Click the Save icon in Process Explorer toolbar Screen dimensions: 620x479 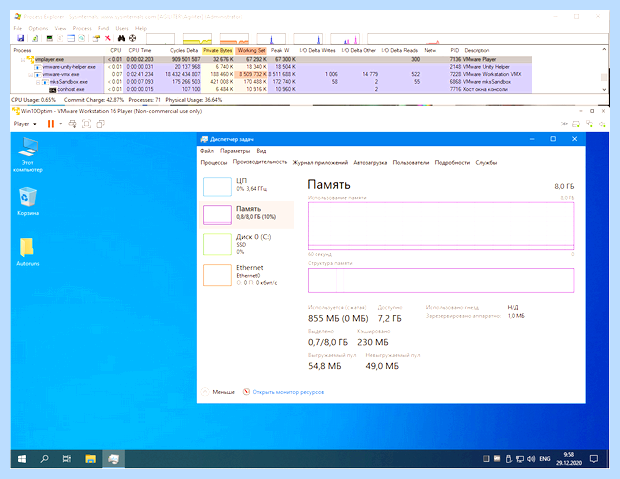21,38
